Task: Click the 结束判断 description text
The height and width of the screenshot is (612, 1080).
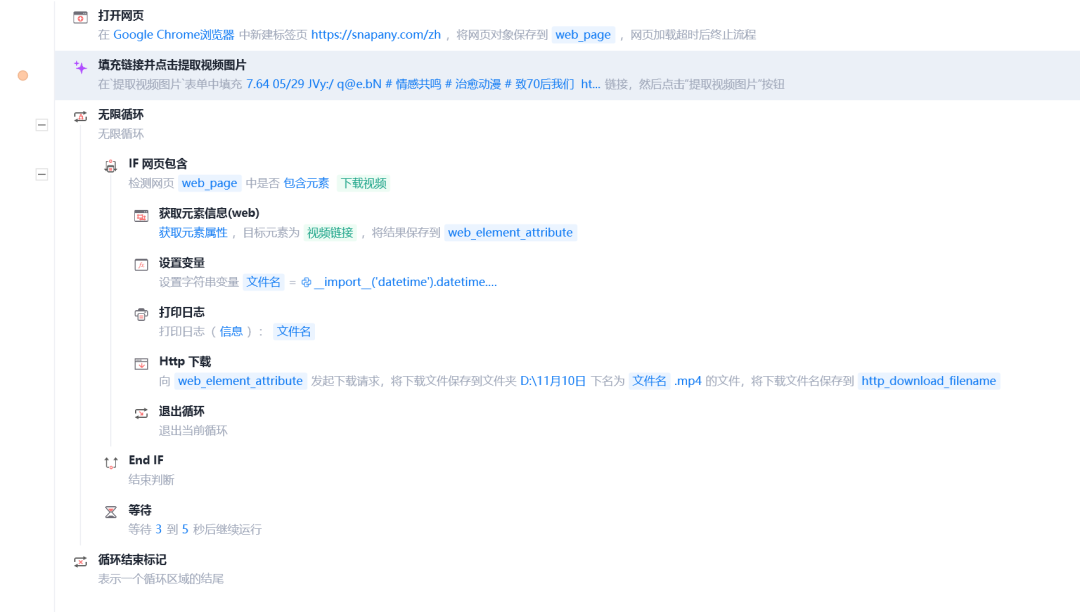Action: pos(152,480)
